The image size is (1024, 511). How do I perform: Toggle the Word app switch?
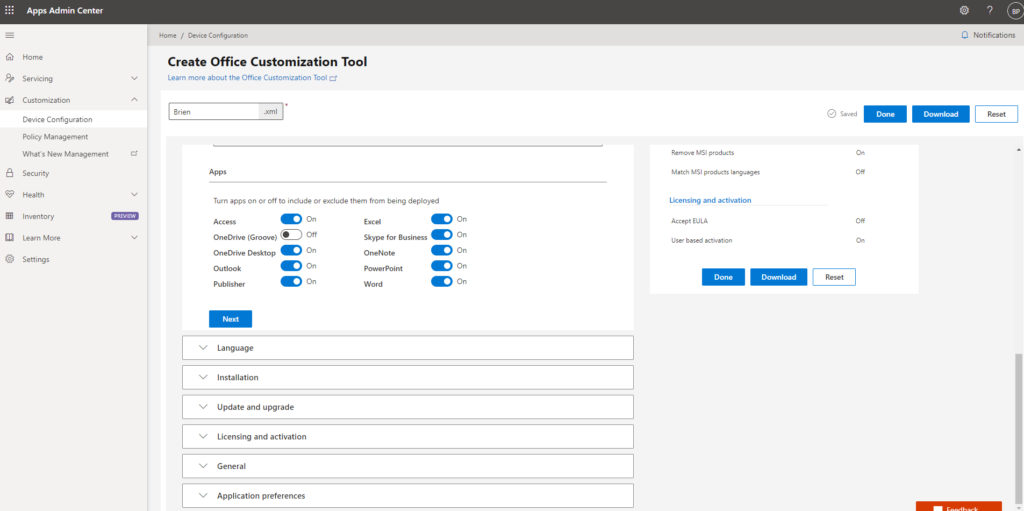pos(441,282)
